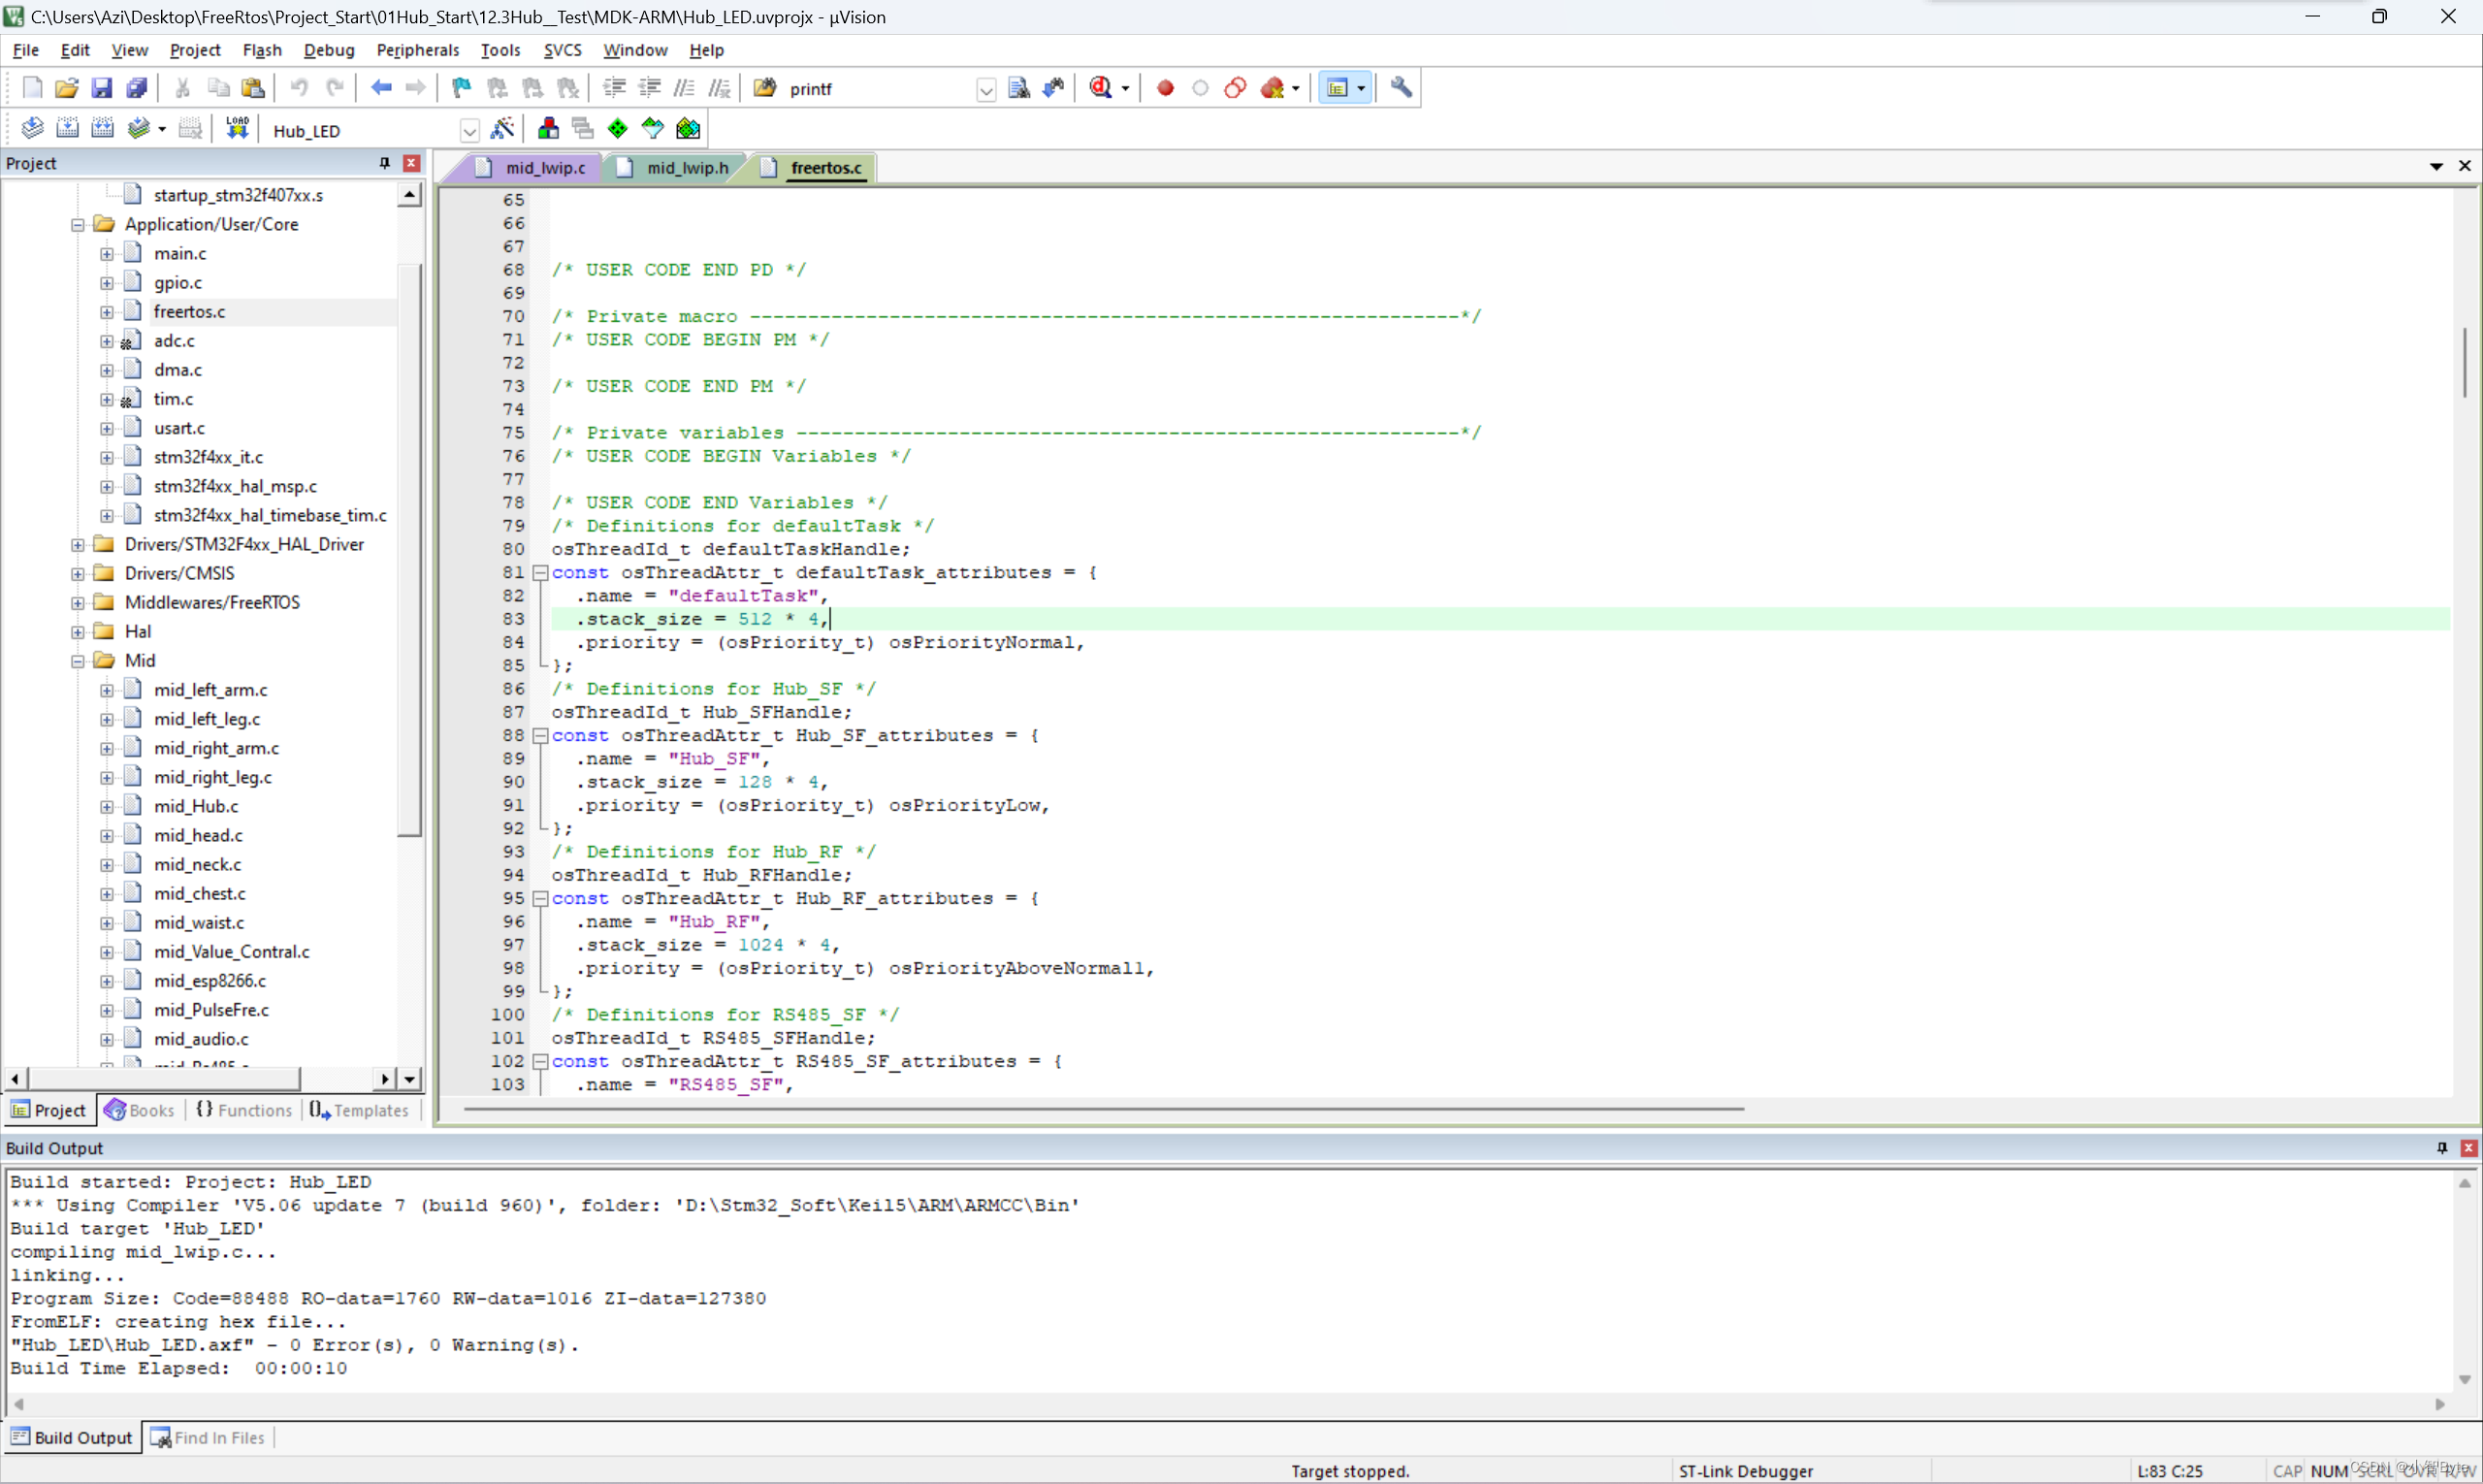Open the Hub_LED target dropdown
2483x1484 pixels.
pyautogui.click(x=469, y=131)
